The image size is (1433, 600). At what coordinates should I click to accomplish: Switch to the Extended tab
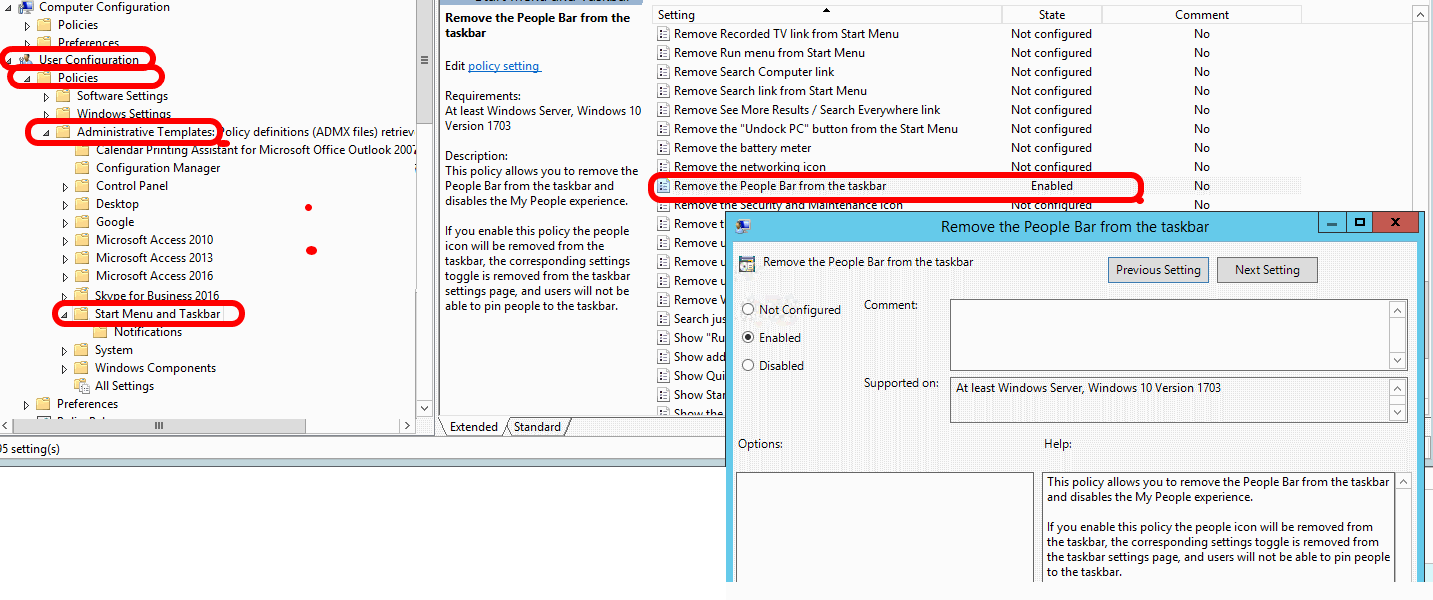473,427
